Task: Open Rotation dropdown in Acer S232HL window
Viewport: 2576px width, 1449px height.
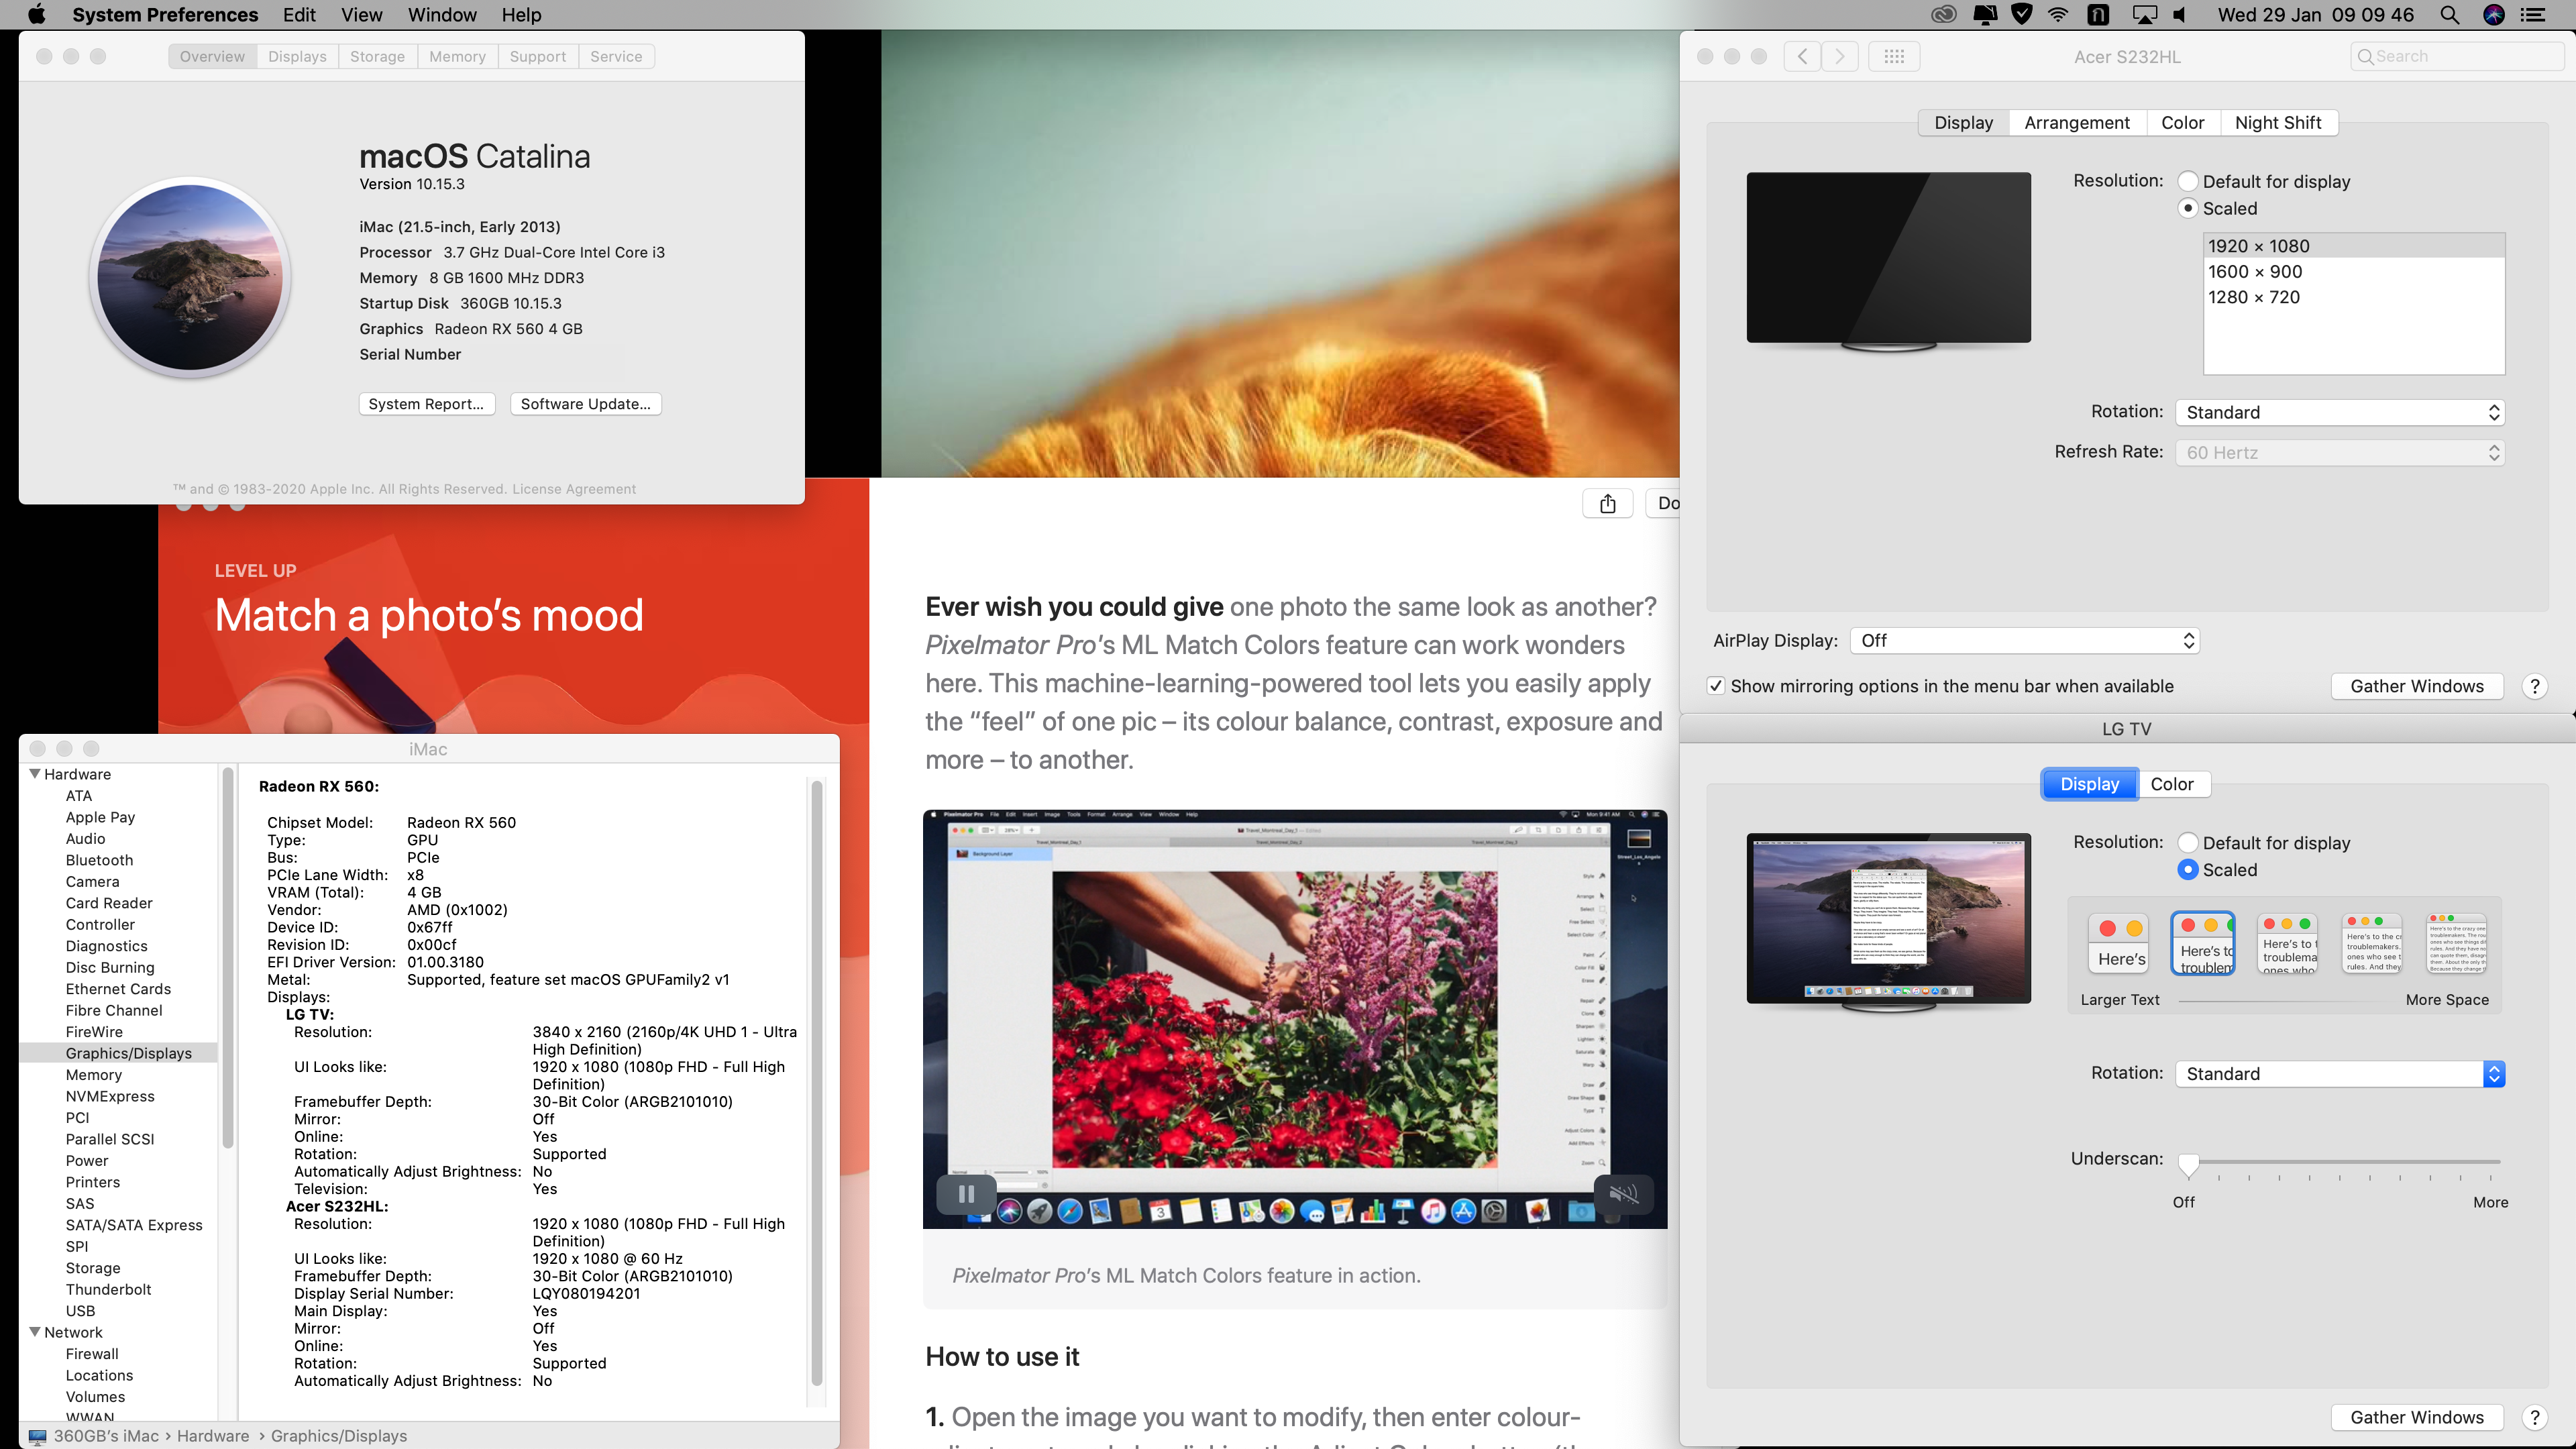Action: tap(2340, 412)
